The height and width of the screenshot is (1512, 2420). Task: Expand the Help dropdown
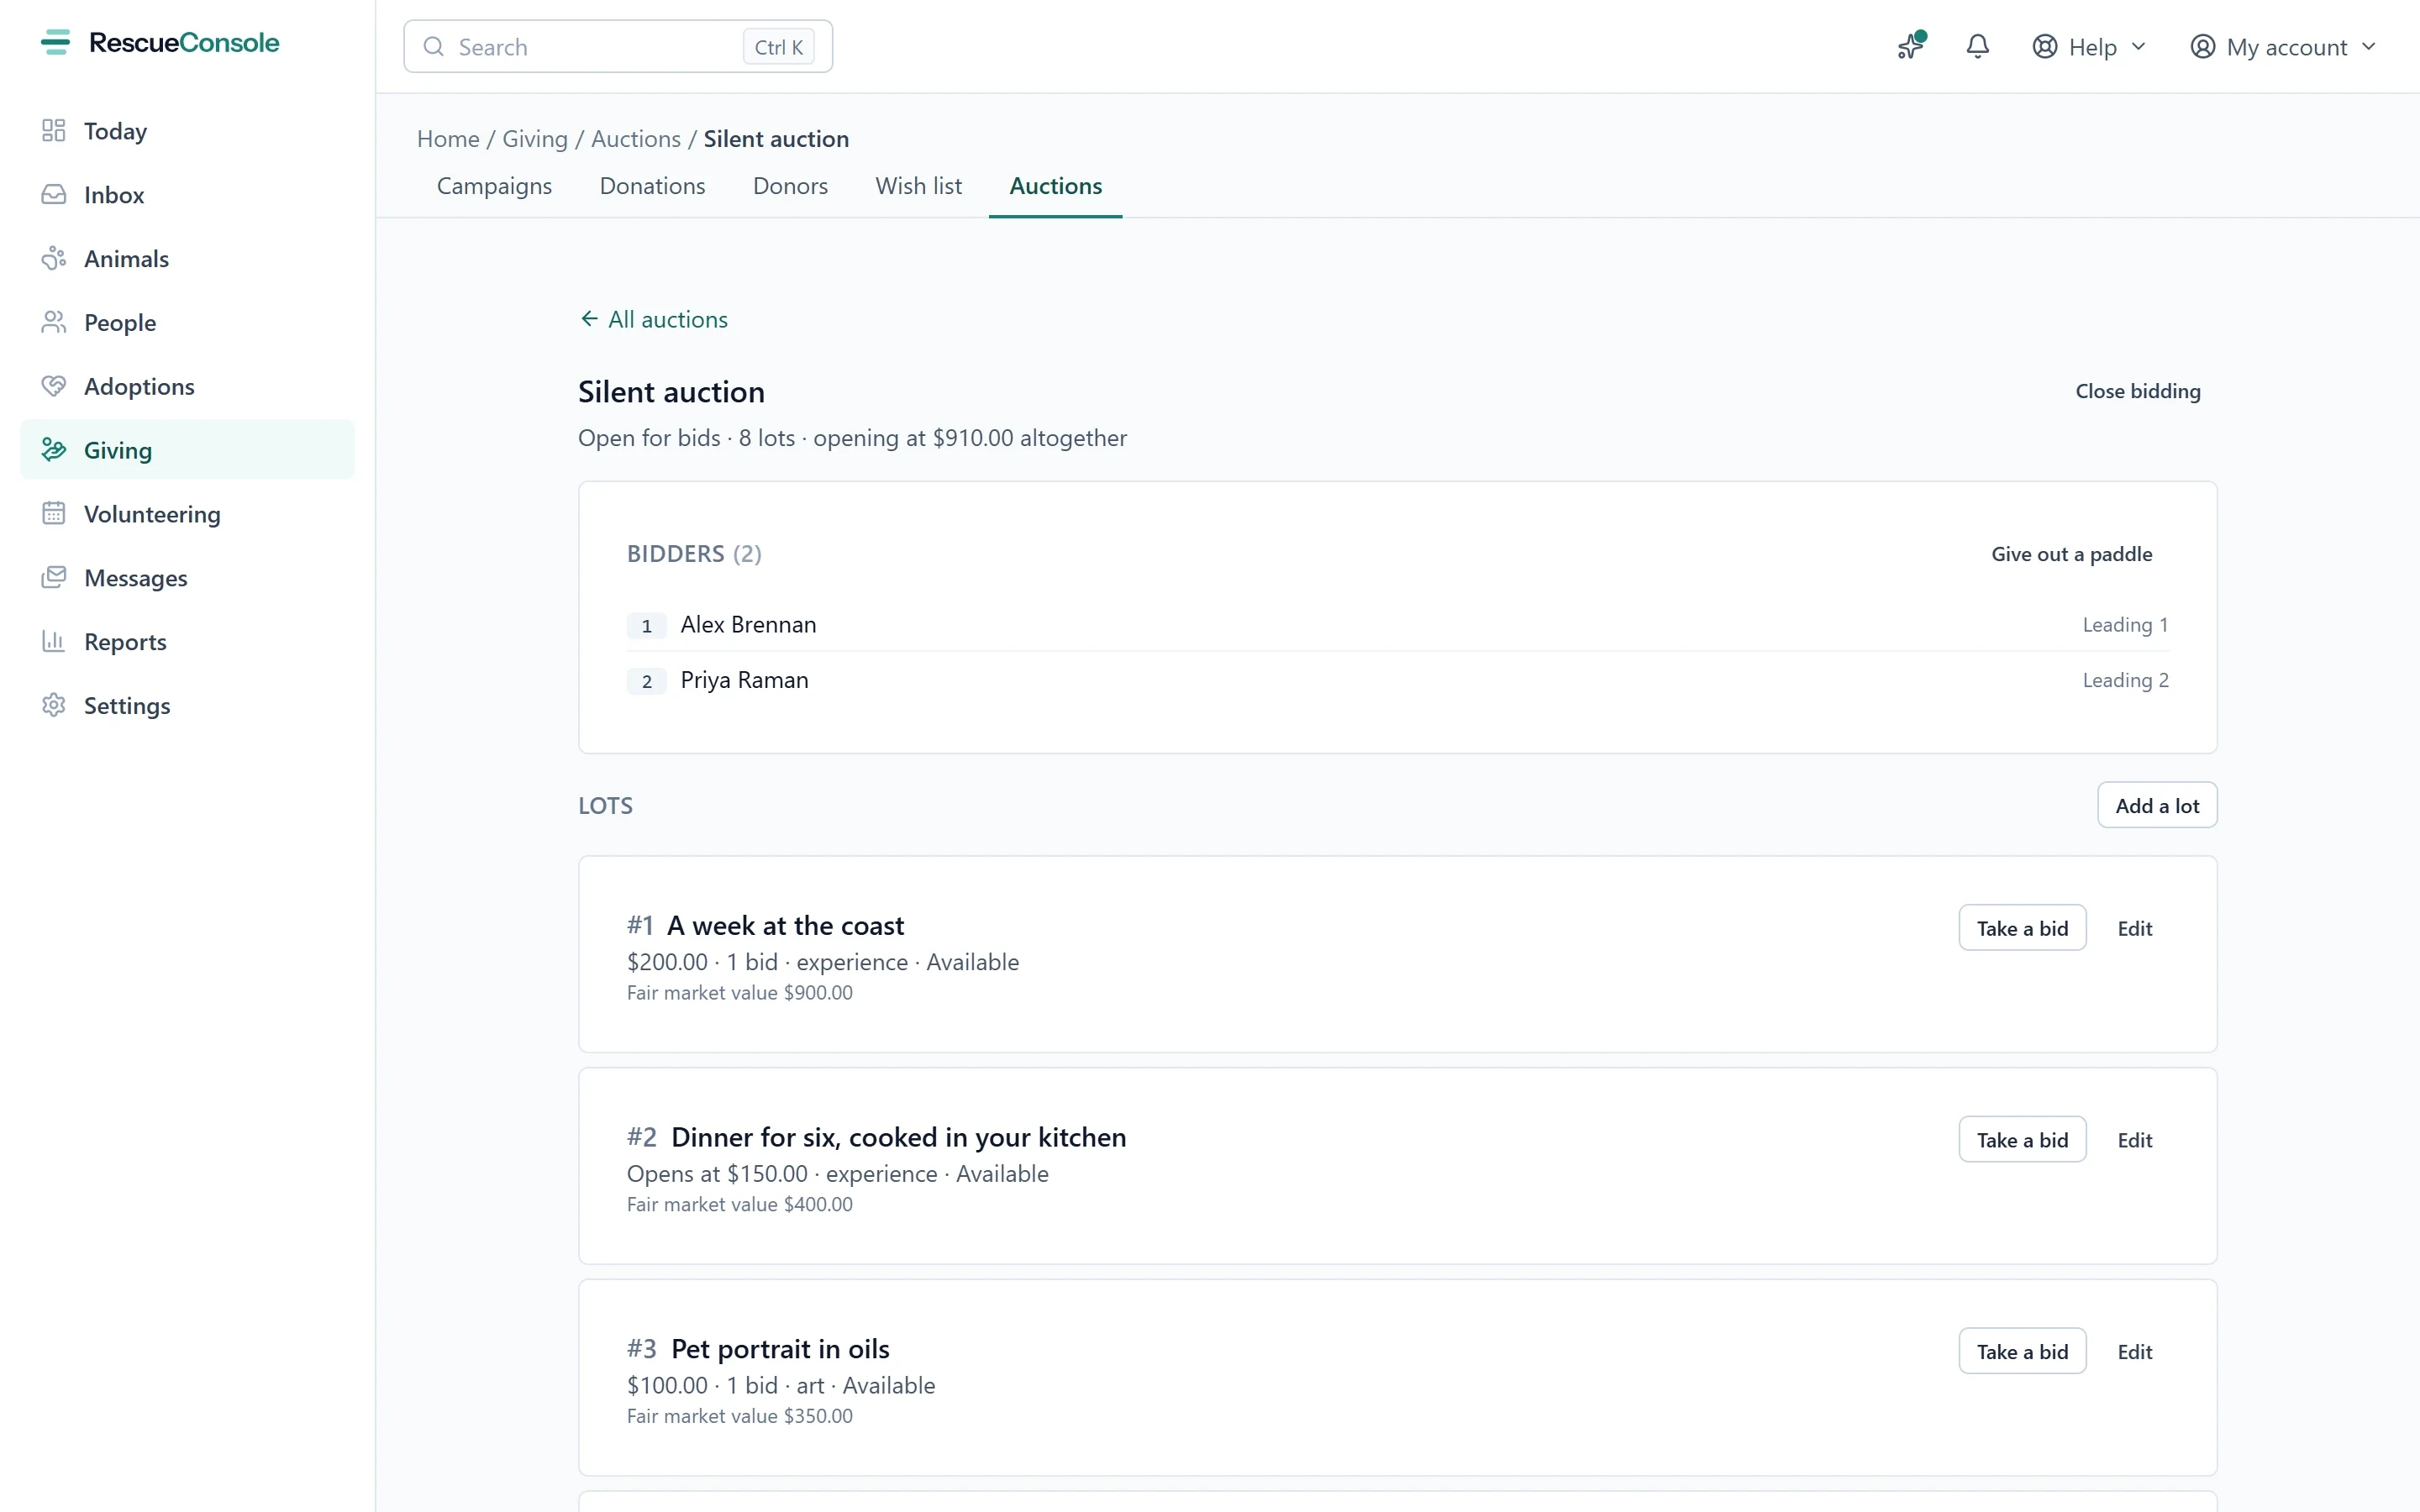(x=2089, y=47)
